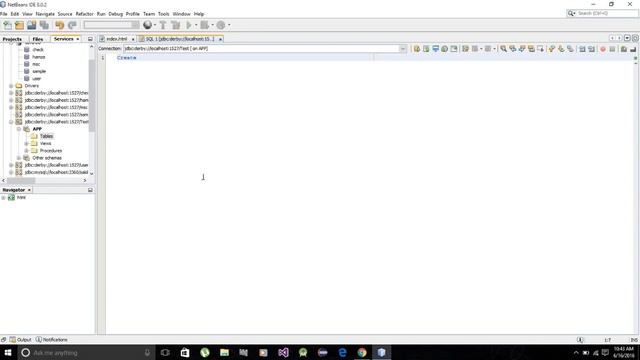Collapse the APP schema node
Viewport: 640px width, 360px height.
point(19,129)
